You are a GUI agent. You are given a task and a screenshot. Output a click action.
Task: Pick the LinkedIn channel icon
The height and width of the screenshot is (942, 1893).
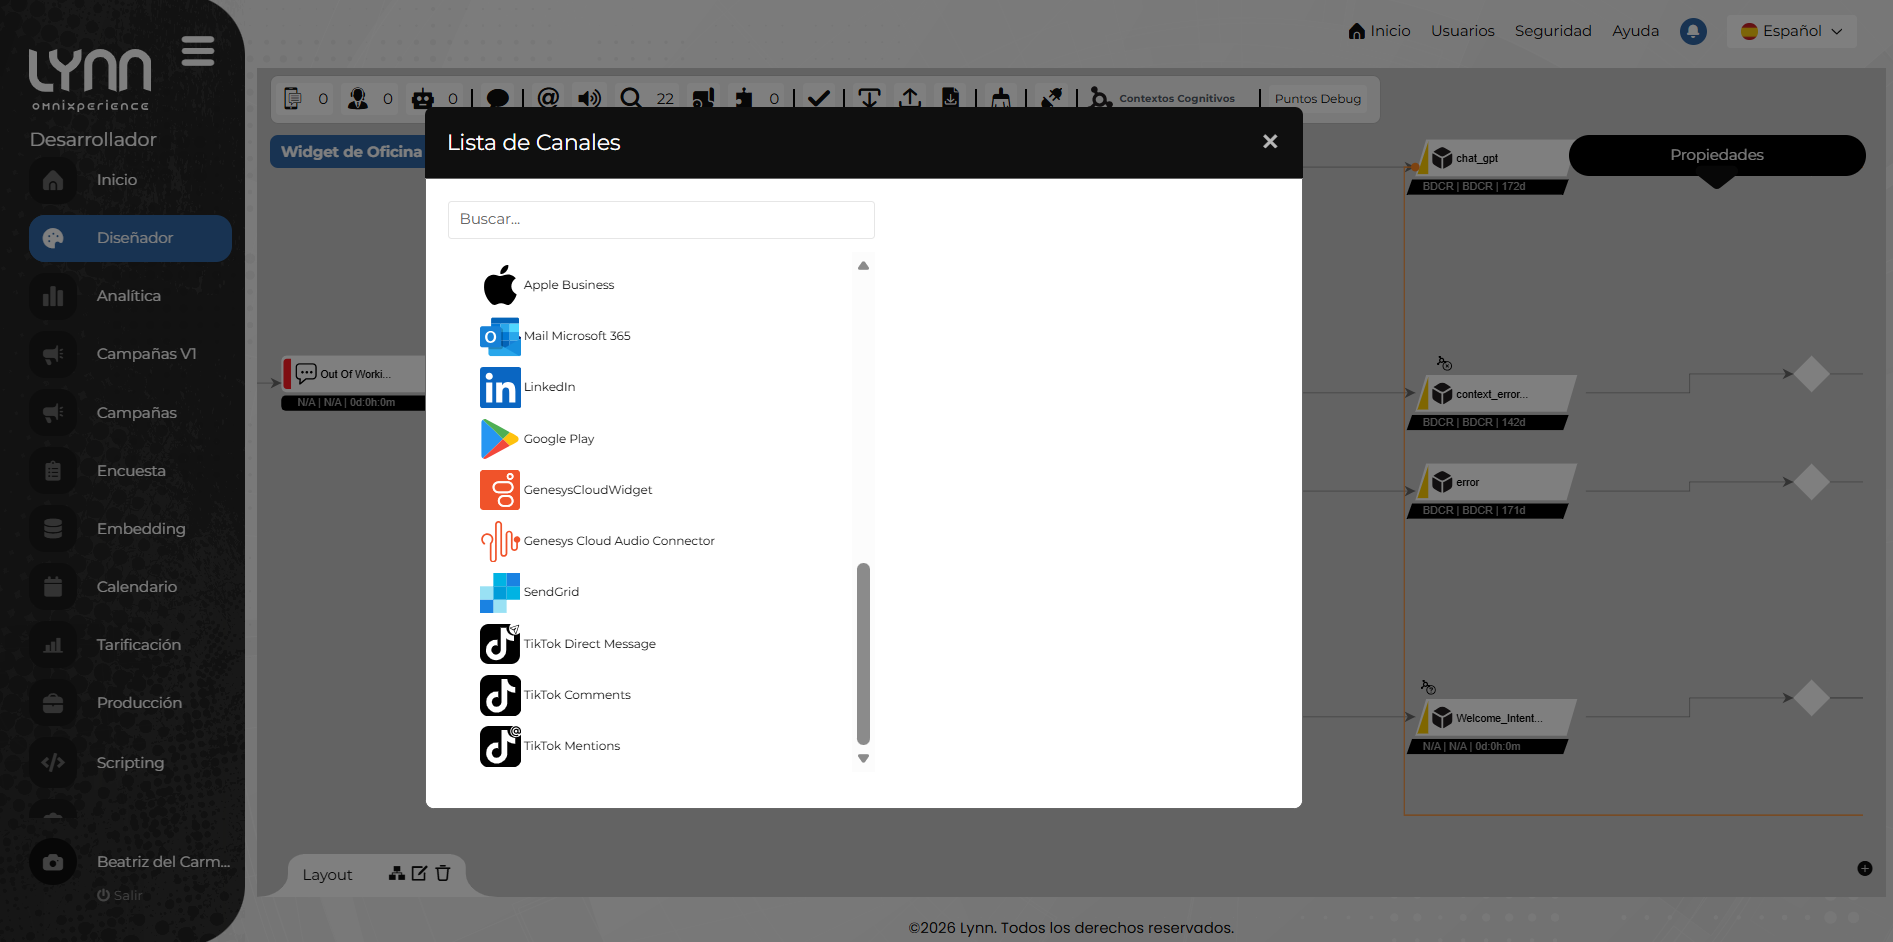tap(500, 387)
